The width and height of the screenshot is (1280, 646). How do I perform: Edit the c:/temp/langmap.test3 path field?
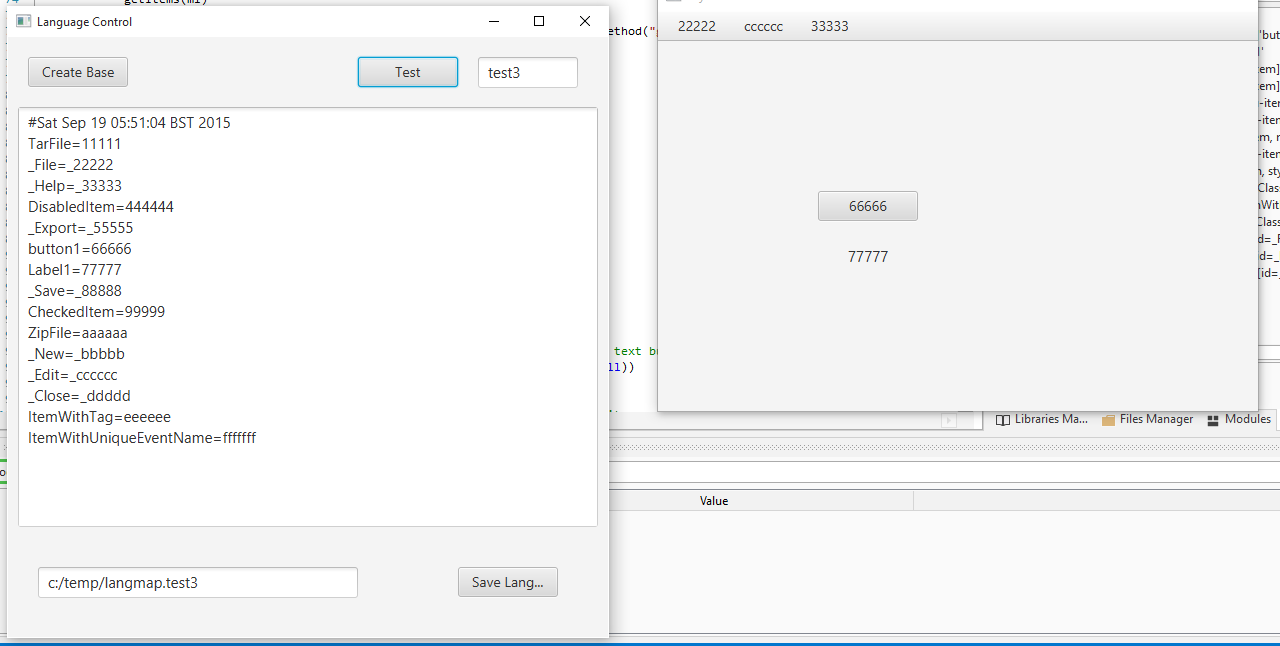[x=198, y=582]
